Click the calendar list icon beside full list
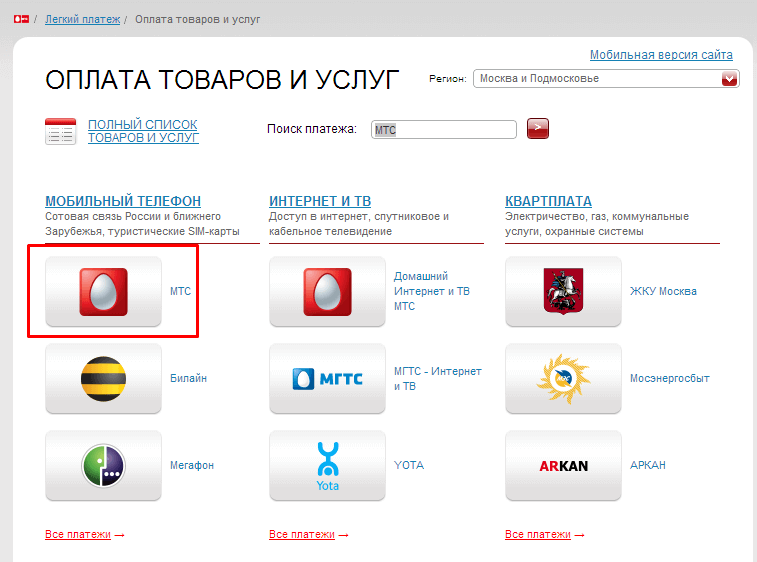This screenshot has width=757, height=562. (x=60, y=131)
